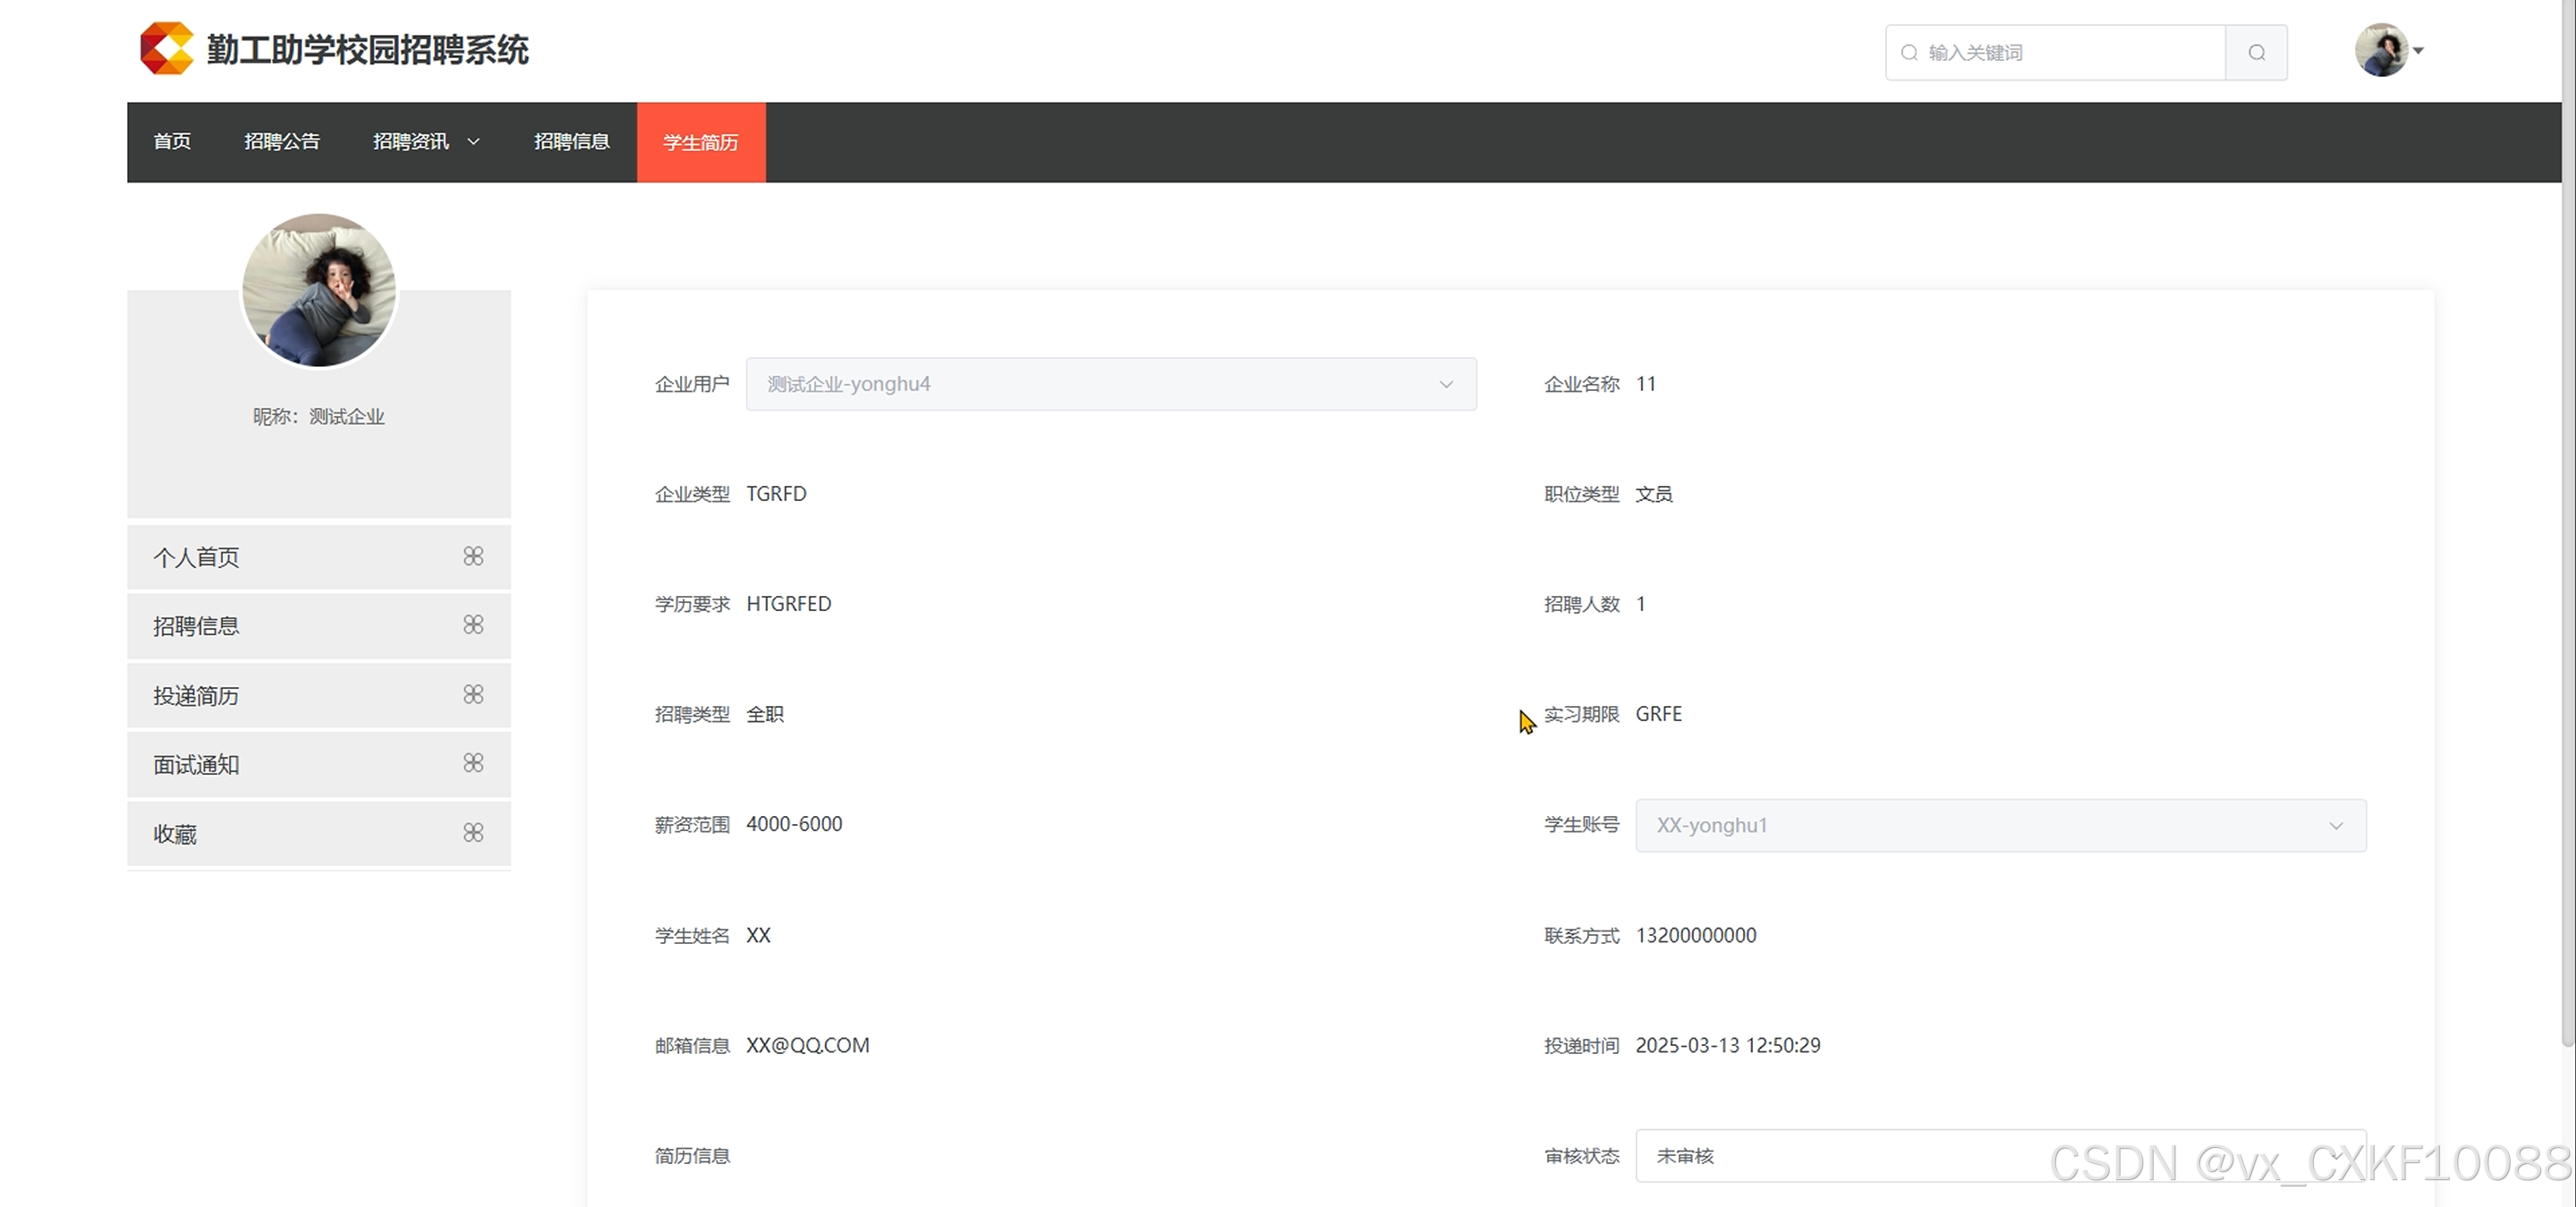Open 面试通知 in the sidebar
Image resolution: width=2576 pixels, height=1207 pixels.
click(x=196, y=765)
